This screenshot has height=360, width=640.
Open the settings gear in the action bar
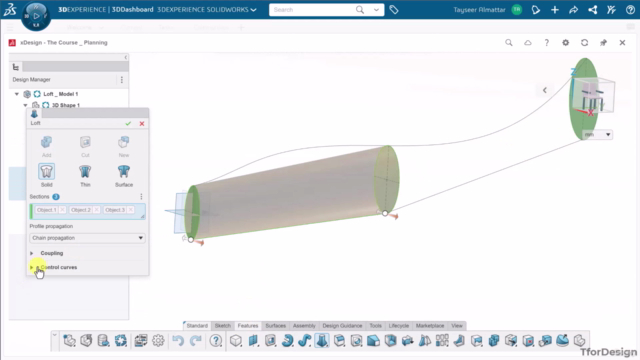pyautogui.click(x=158, y=340)
